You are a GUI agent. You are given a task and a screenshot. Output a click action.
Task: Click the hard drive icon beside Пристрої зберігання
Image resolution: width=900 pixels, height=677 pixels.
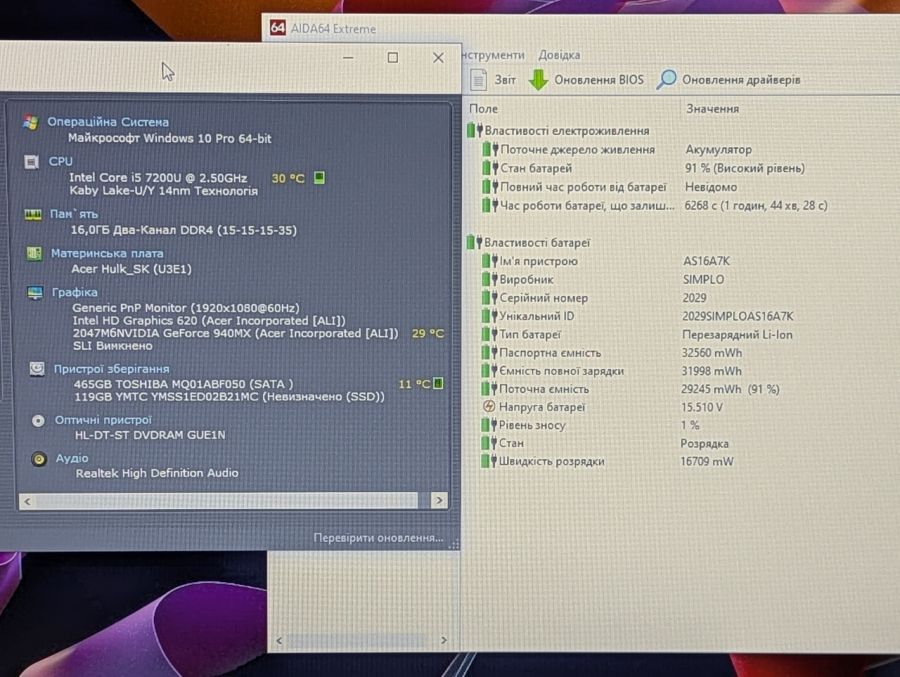37,368
